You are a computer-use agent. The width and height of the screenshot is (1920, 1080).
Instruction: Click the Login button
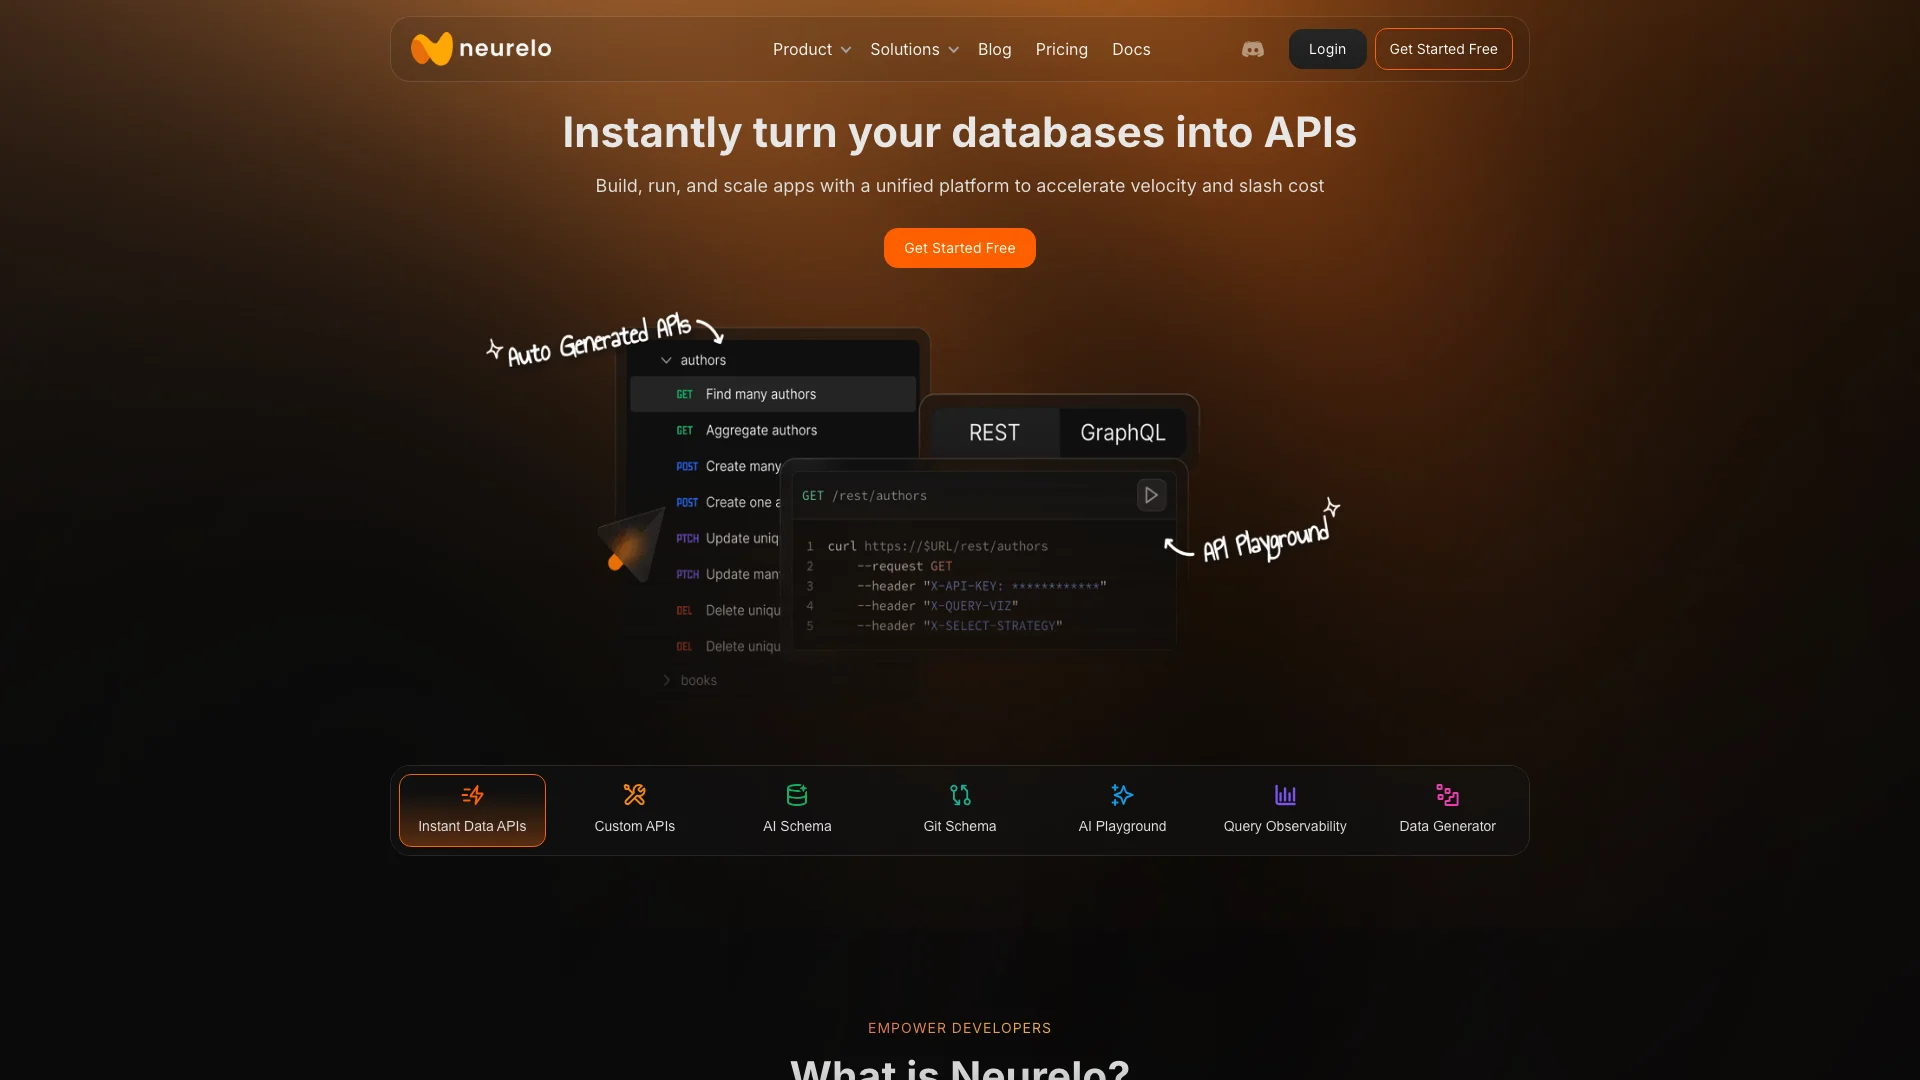click(1327, 49)
